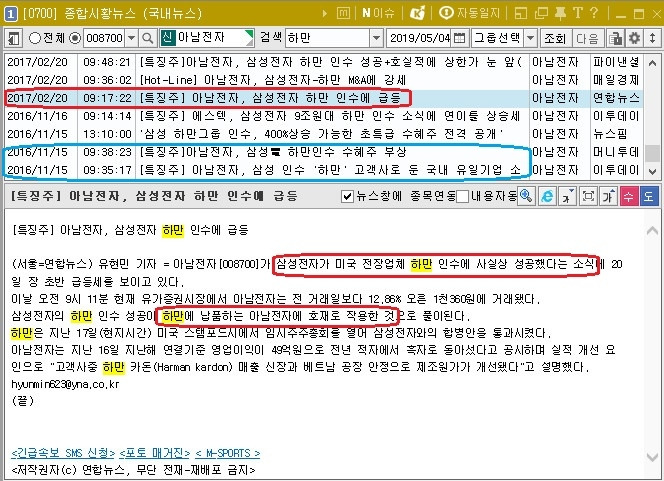Click the red 수 buy button
Screen dimensions: 664x481
click(x=629, y=196)
